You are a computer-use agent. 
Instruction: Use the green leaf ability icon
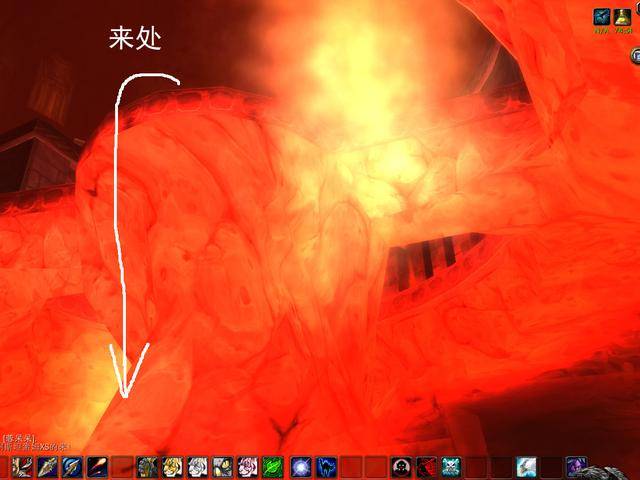point(273,467)
